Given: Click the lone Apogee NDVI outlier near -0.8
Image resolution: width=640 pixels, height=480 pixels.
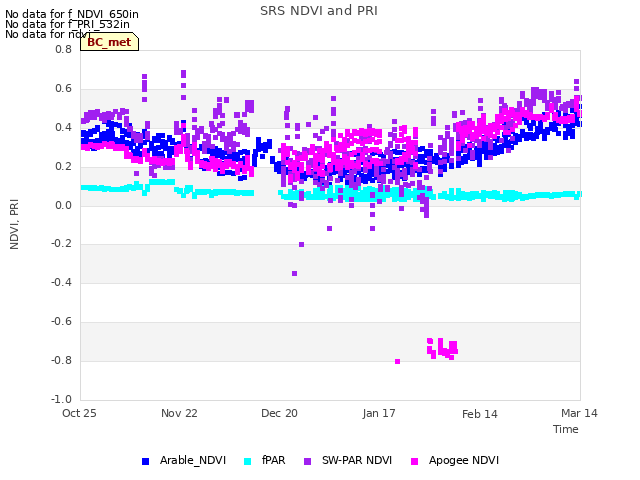Looking at the screenshot, I should click(x=398, y=361).
